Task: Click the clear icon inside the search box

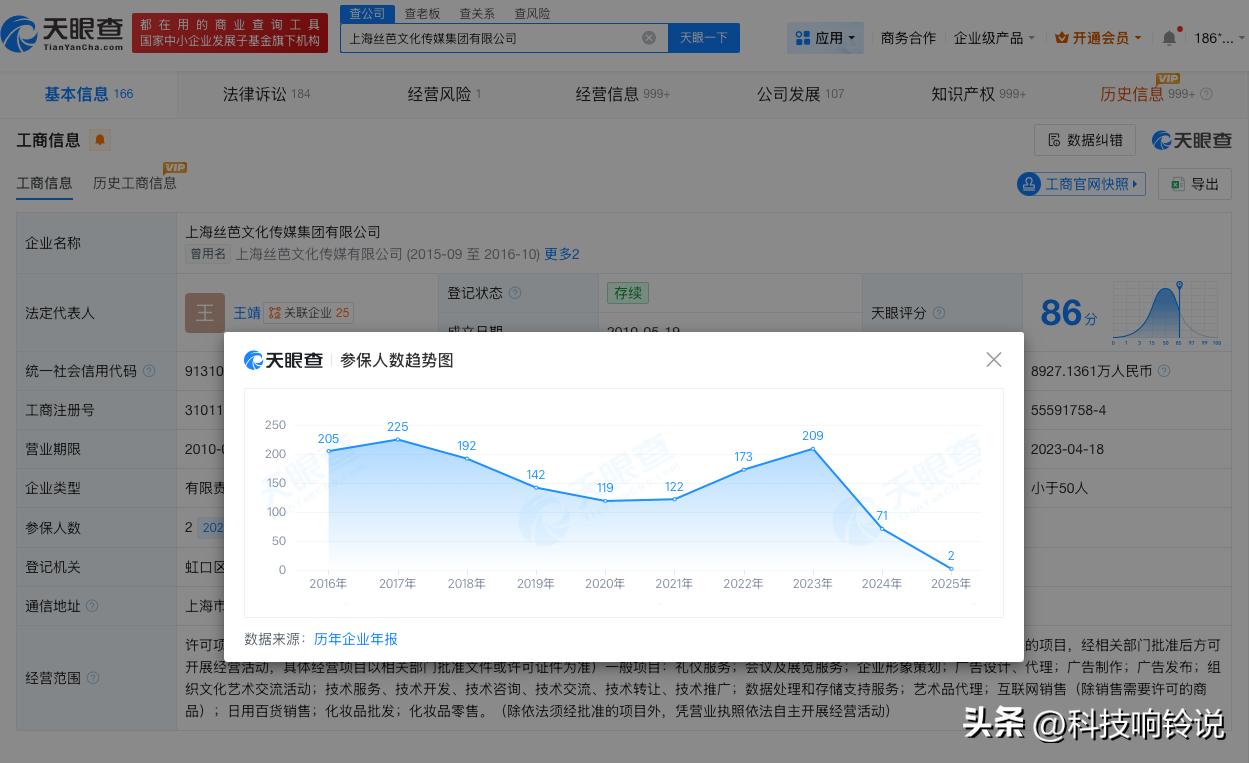Action: 649,37
